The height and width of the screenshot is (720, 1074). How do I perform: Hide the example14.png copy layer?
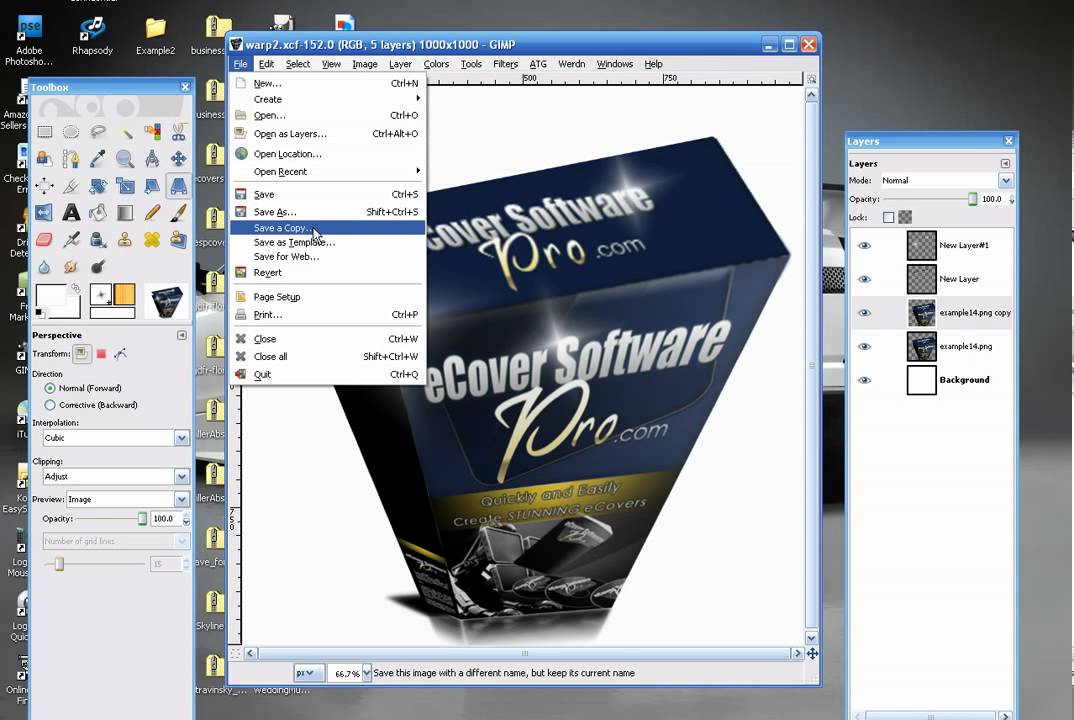click(864, 312)
